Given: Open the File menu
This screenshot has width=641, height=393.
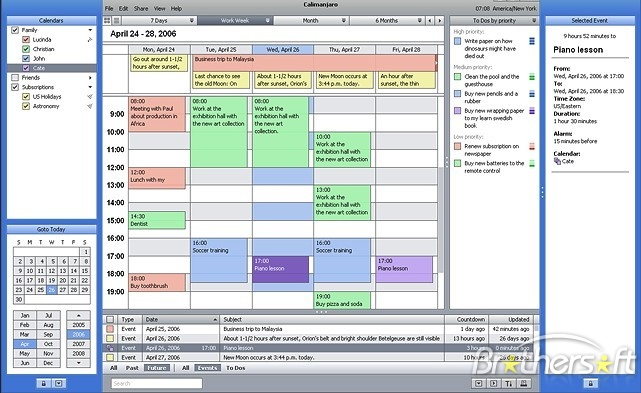Looking at the screenshot, I should [109, 9].
